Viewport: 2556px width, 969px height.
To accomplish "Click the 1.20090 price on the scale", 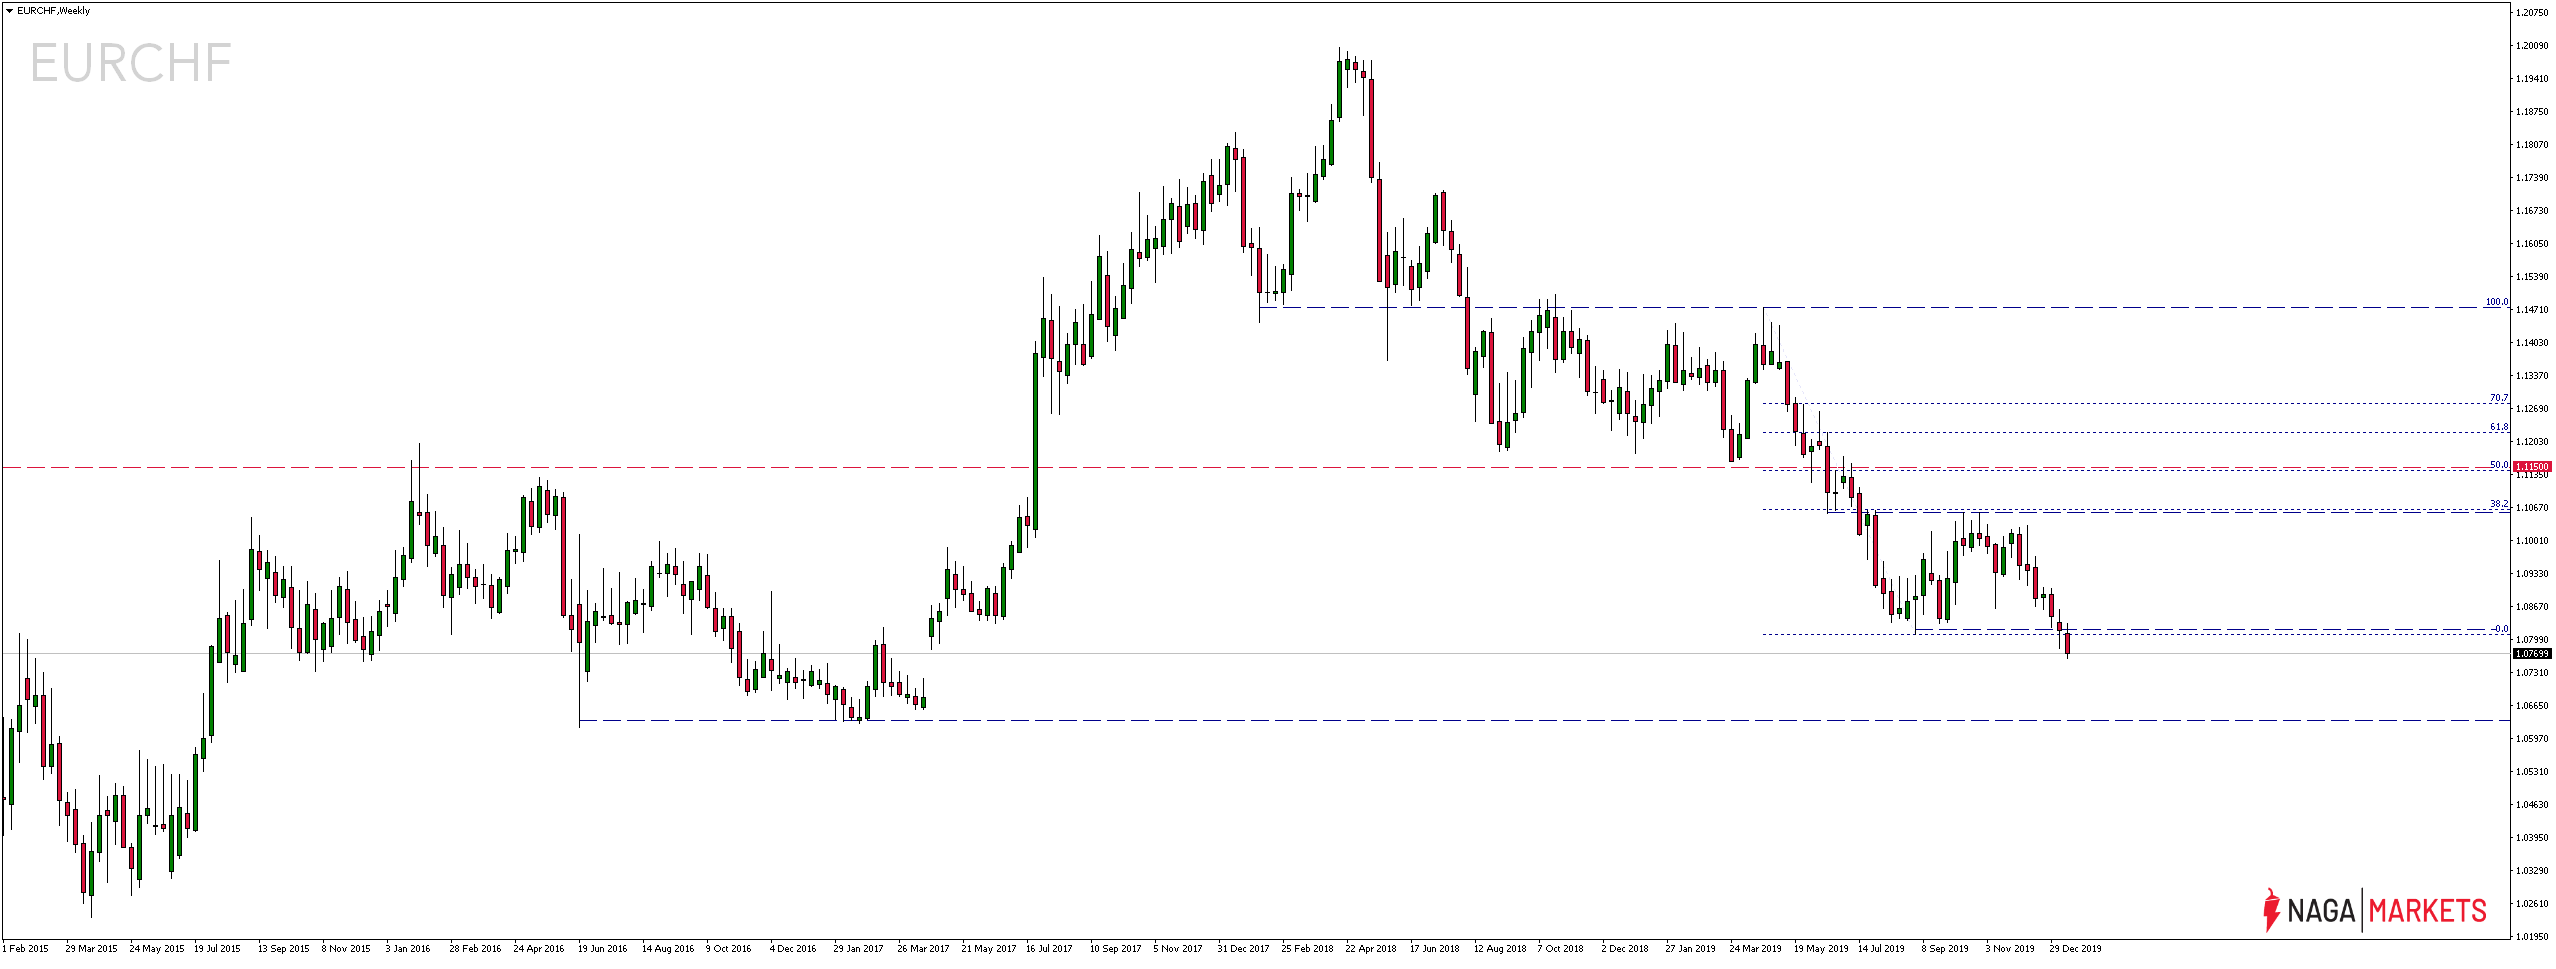I will [2531, 46].
